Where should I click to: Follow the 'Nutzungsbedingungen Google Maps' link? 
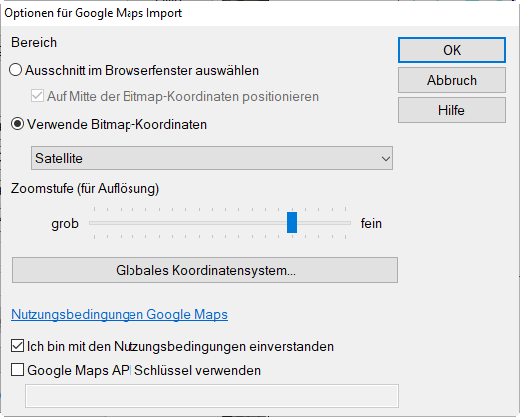[x=119, y=314]
